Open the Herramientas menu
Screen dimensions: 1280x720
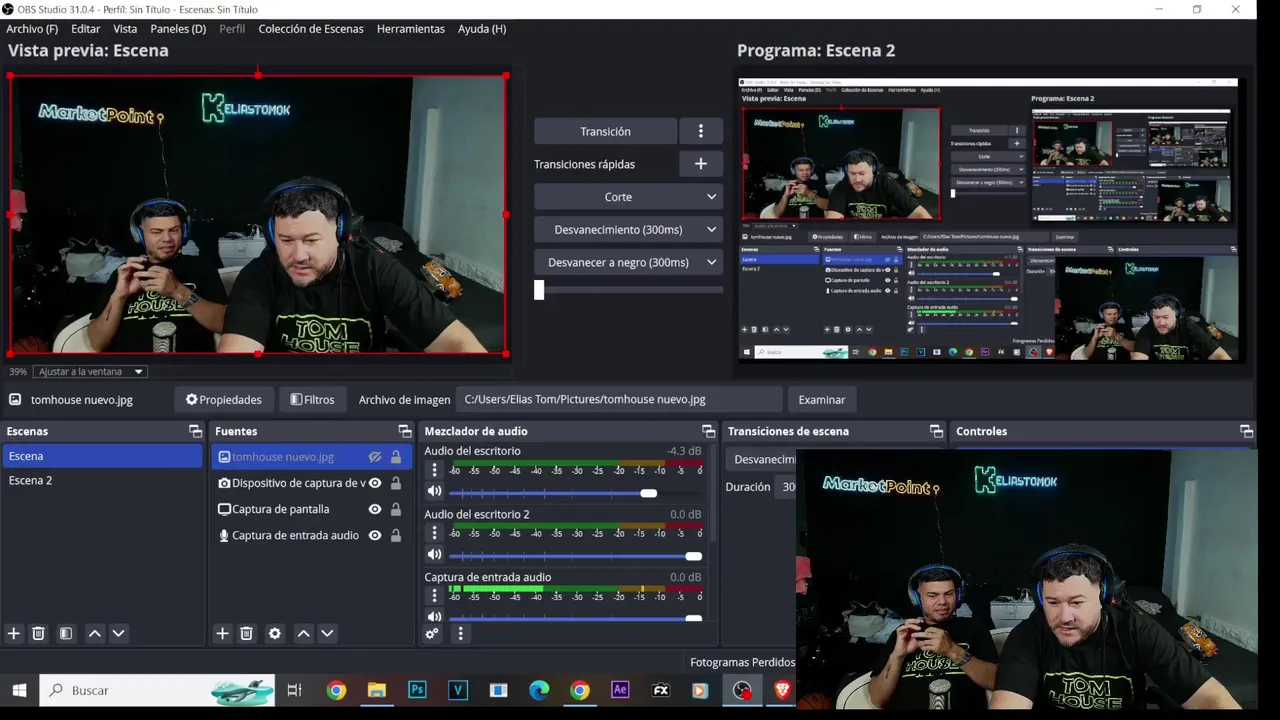411,29
